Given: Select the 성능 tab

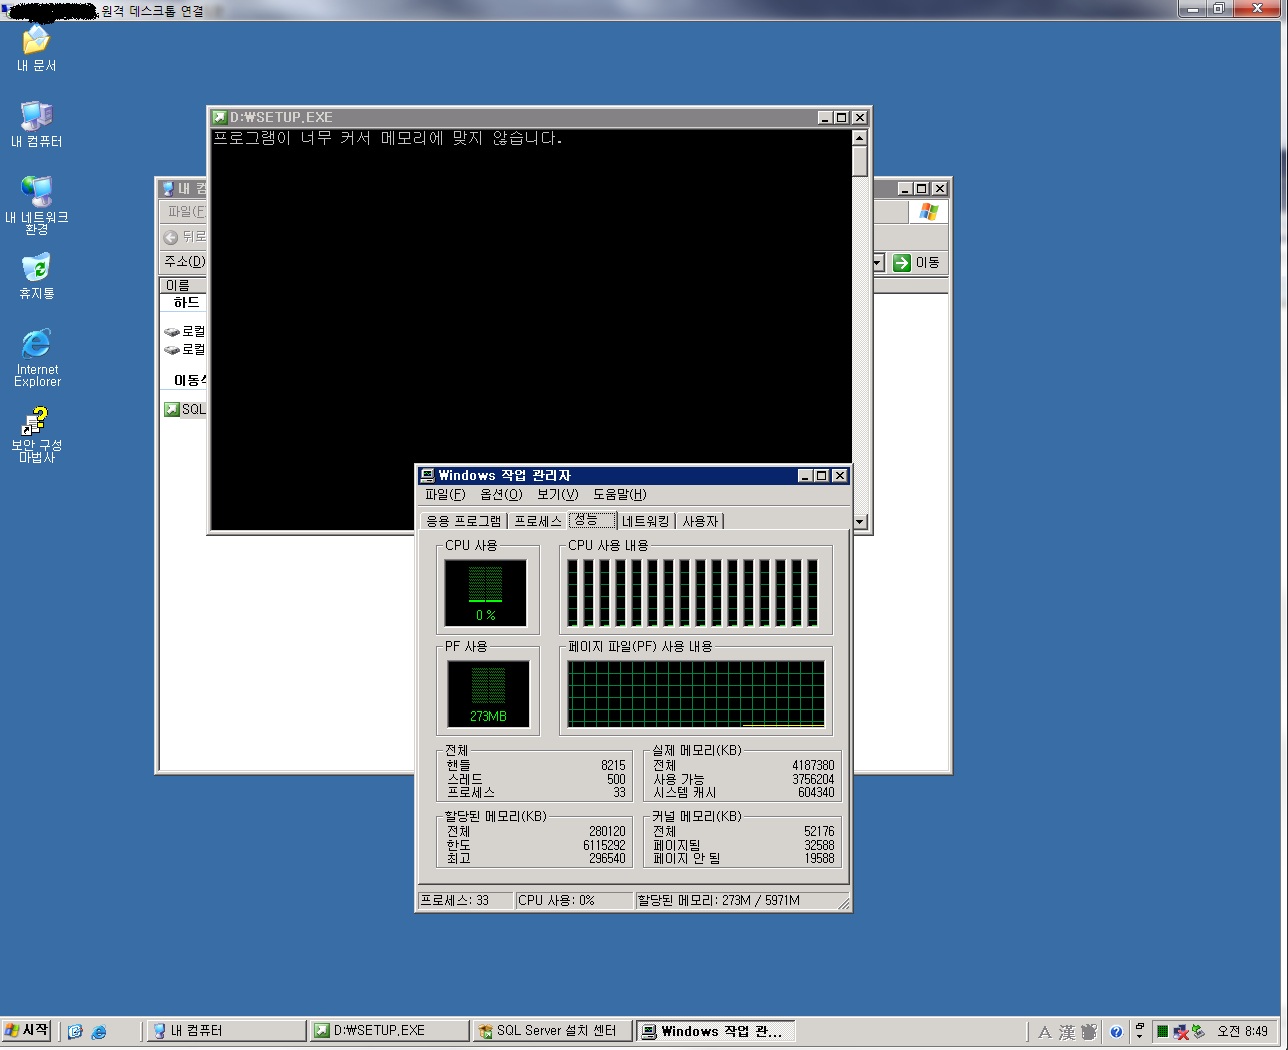Looking at the screenshot, I should (x=592, y=520).
